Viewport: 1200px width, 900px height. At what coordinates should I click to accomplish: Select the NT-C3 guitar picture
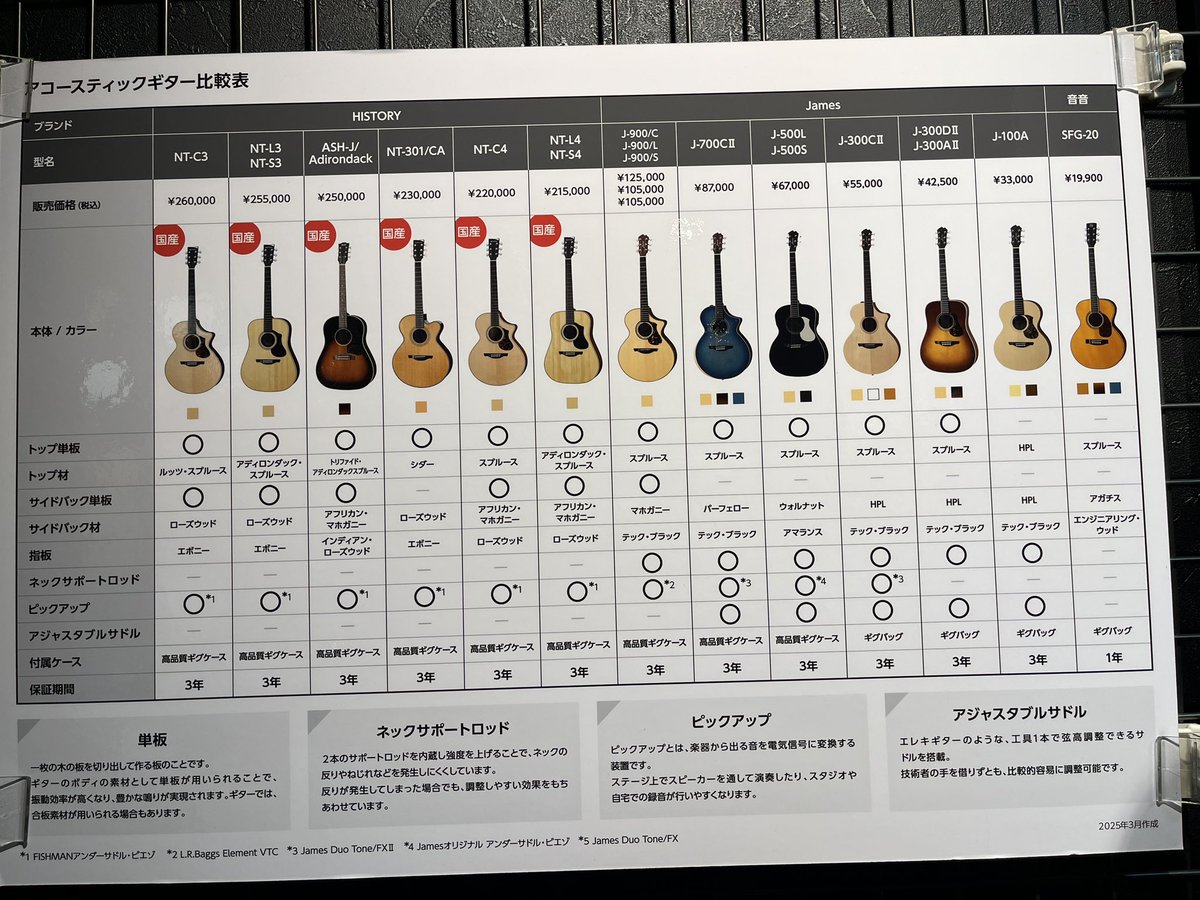pyautogui.click(x=192, y=321)
